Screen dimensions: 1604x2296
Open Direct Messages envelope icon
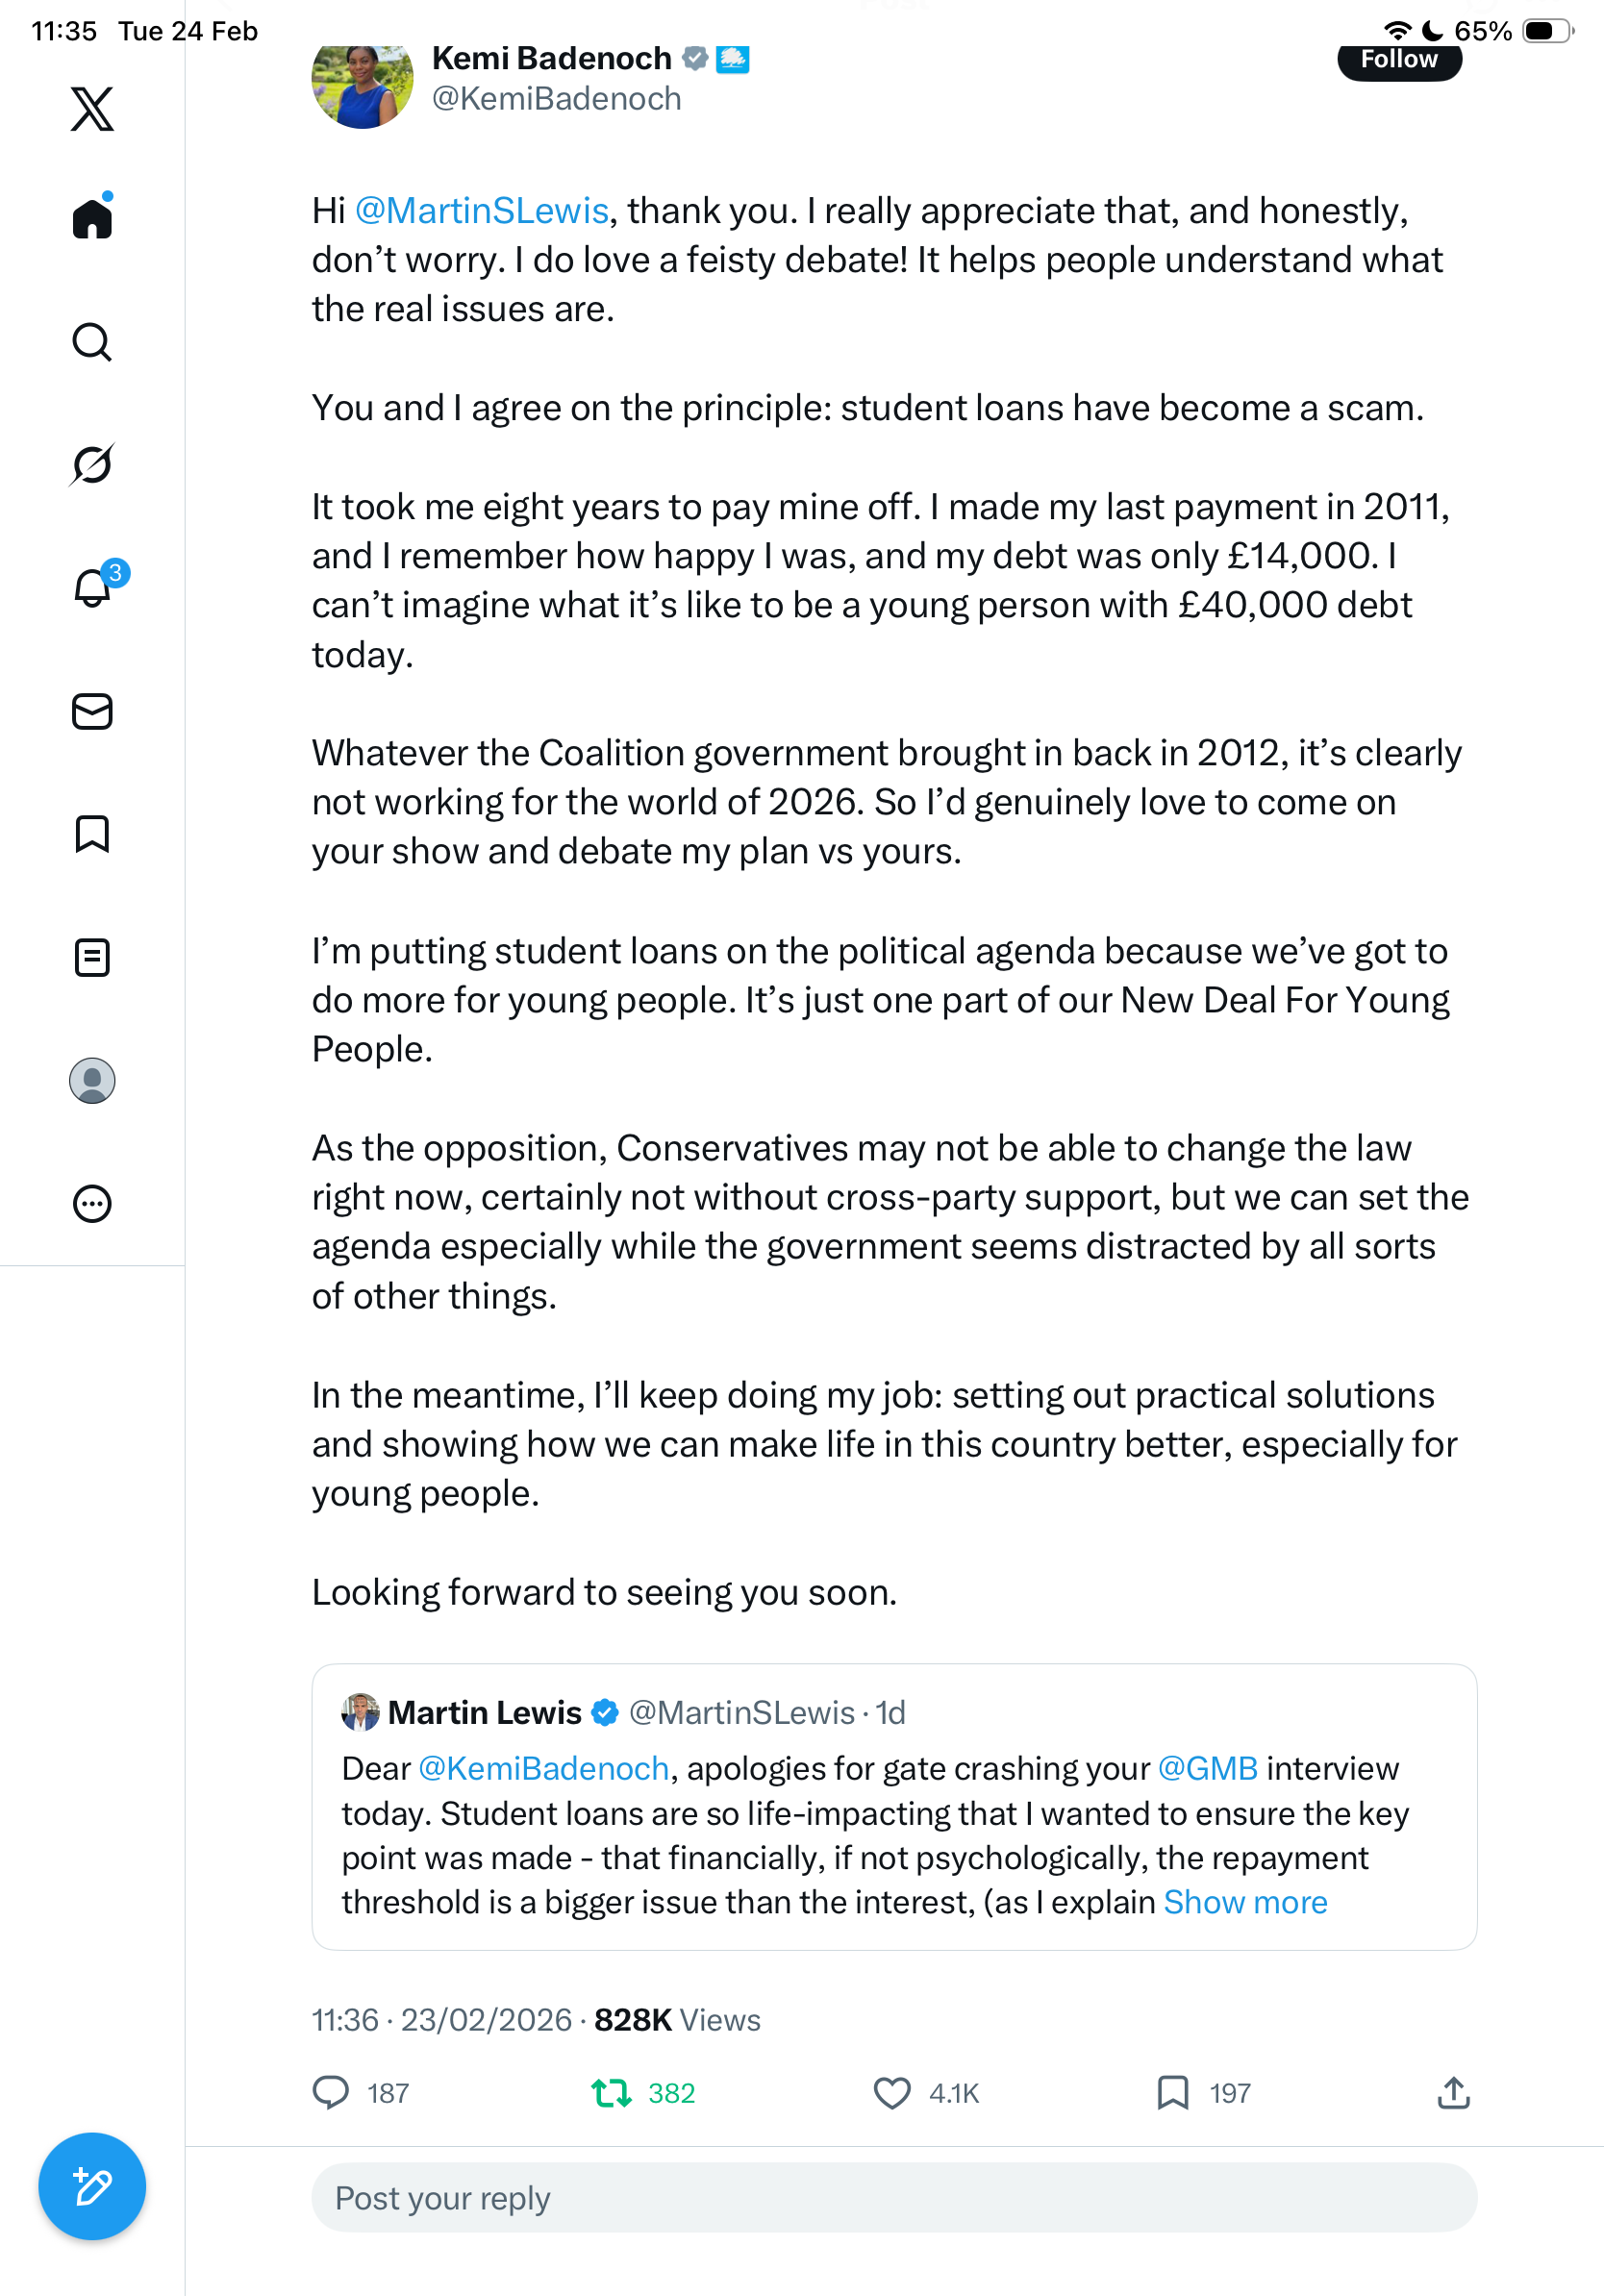click(x=92, y=712)
